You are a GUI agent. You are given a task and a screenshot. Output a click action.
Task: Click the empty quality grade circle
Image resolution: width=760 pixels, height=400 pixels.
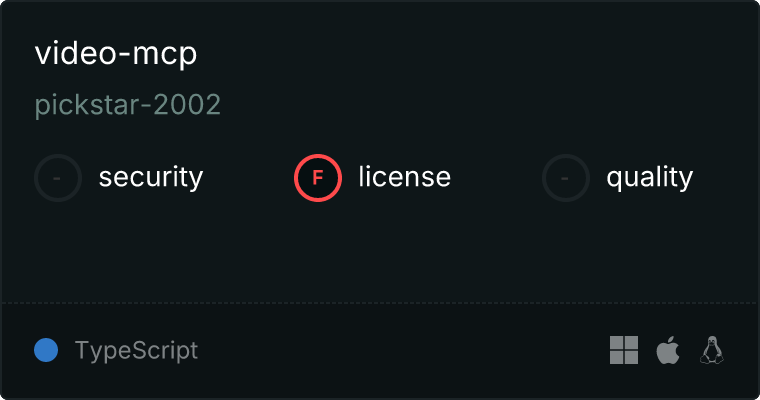[x=566, y=178]
